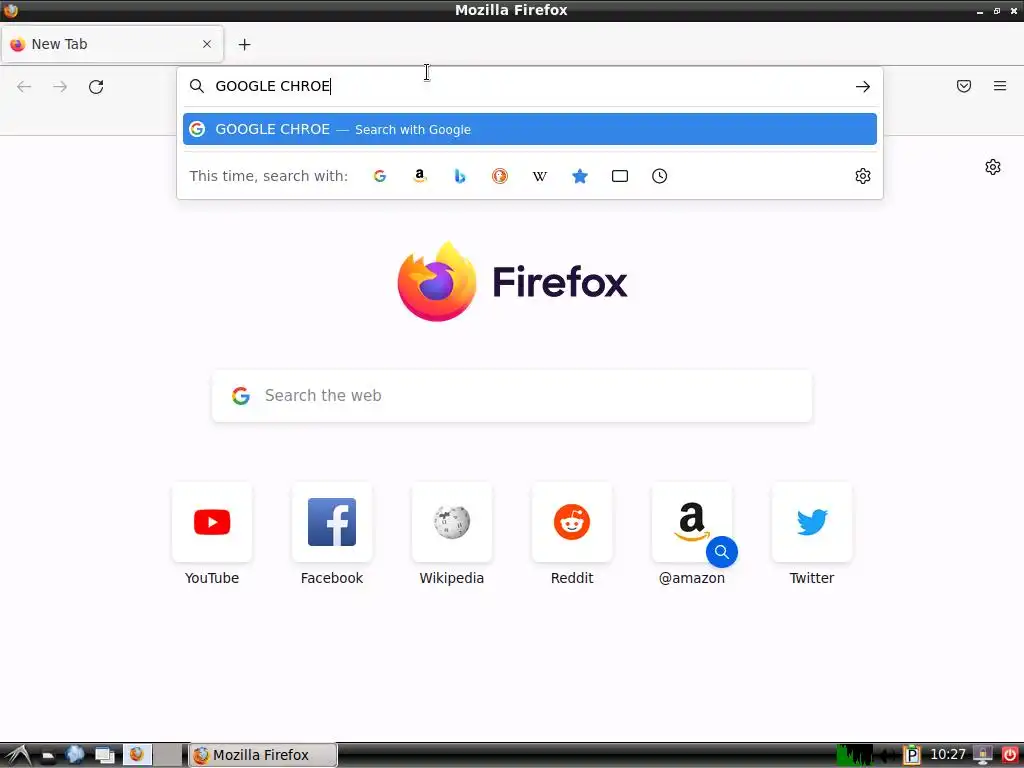
Task: Search bookmarks via star icon
Action: [580, 176]
